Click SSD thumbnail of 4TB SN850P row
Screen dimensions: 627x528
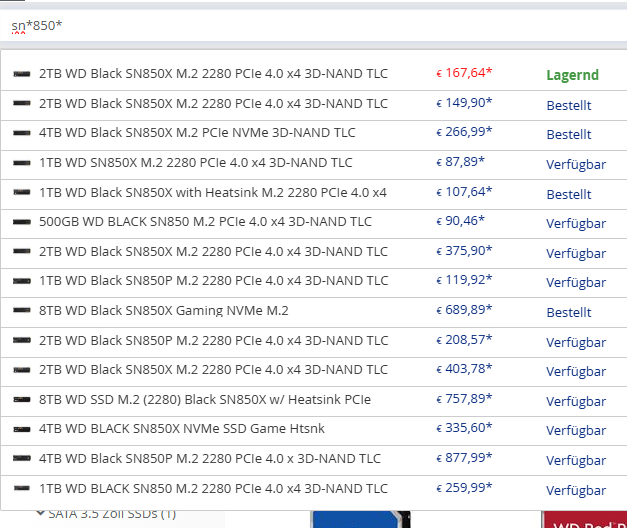[22, 458]
